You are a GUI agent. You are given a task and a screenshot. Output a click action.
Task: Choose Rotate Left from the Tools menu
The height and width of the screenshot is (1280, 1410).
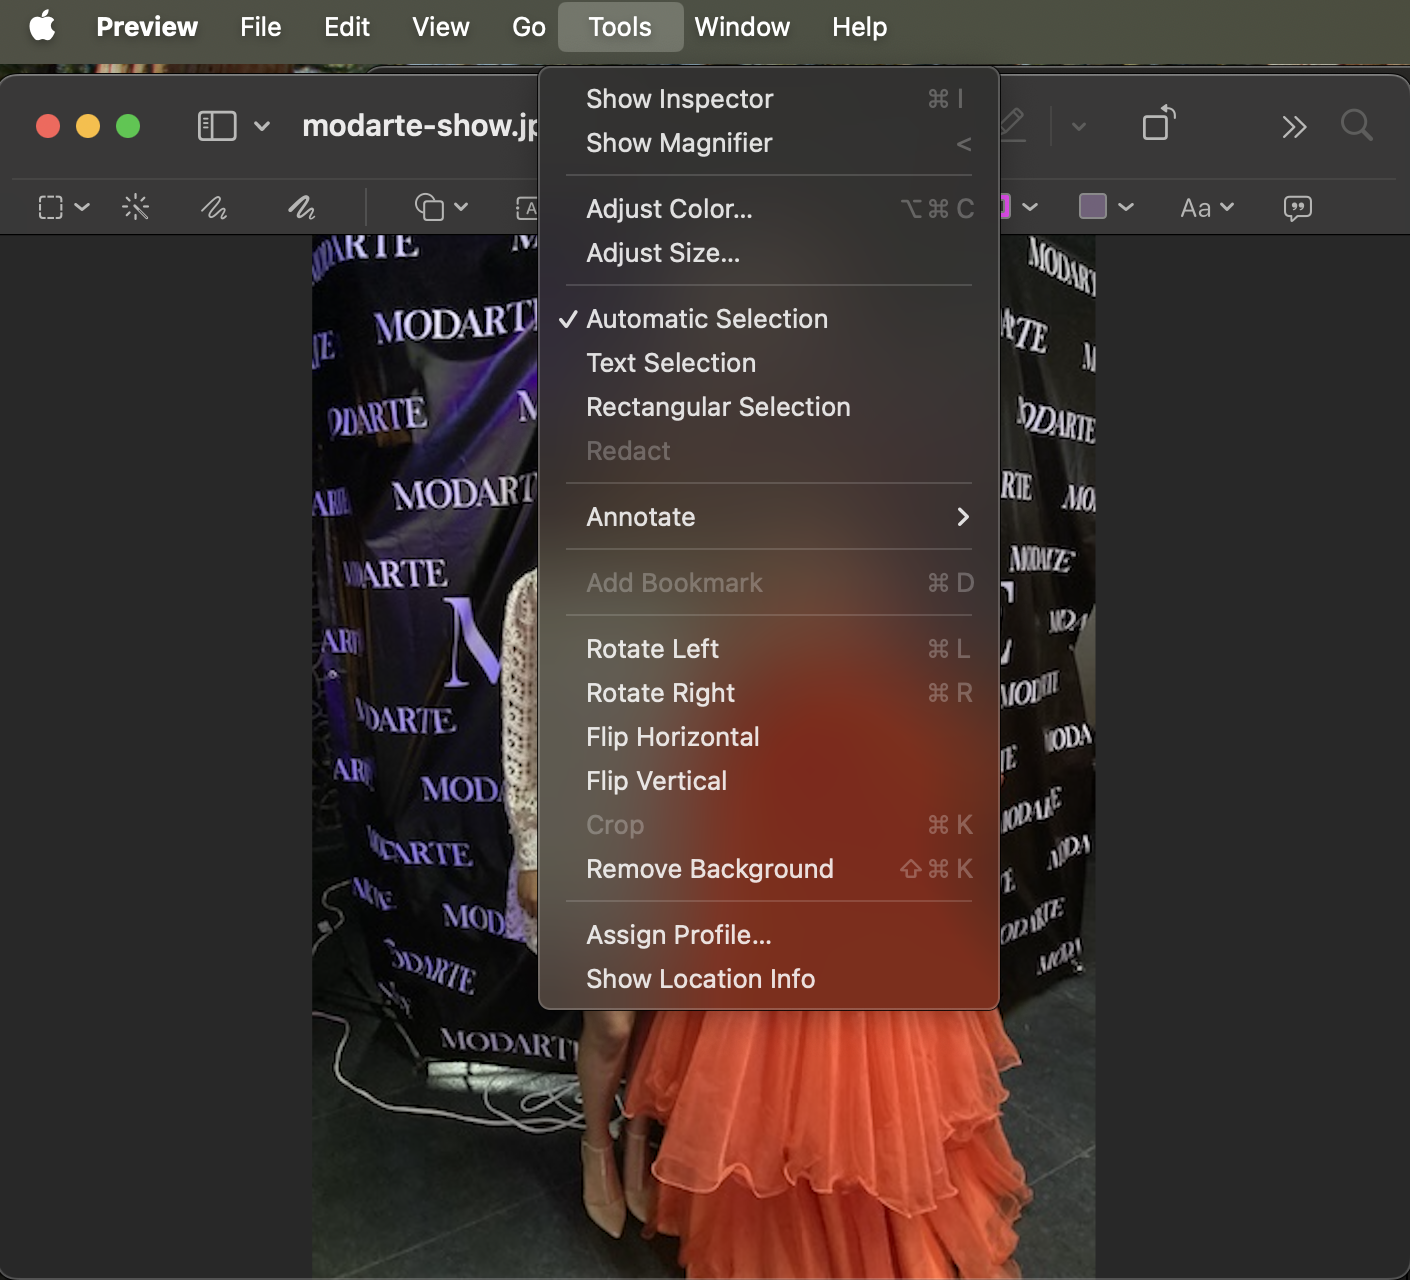(x=652, y=649)
